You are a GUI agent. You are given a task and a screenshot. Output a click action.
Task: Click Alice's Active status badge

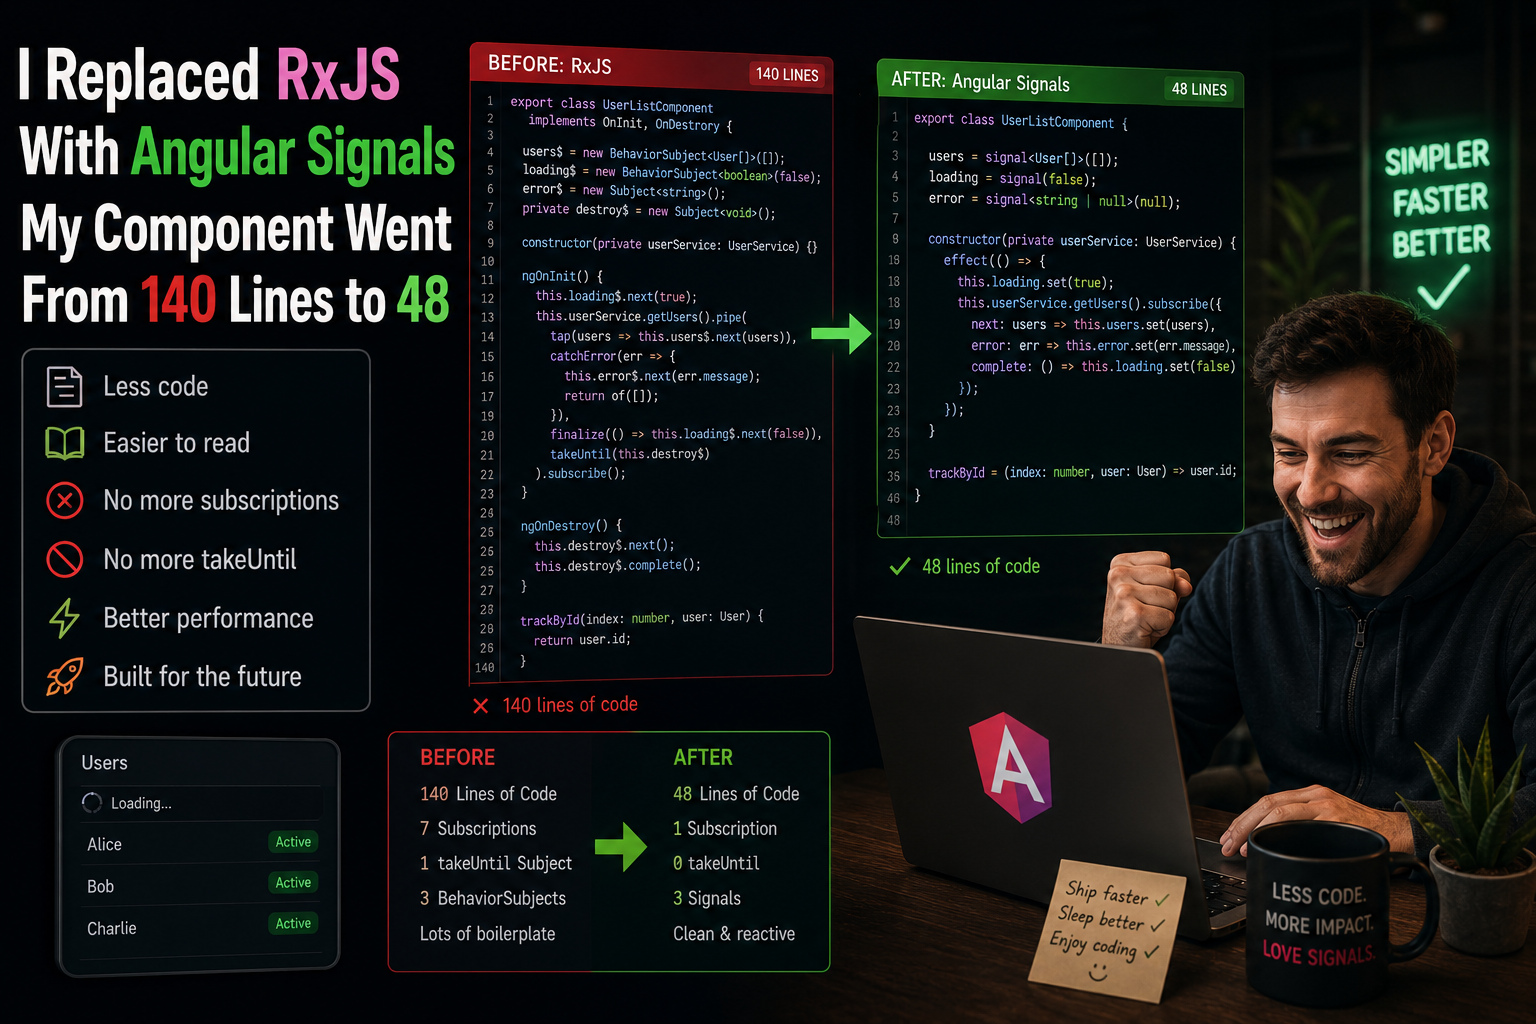point(293,842)
